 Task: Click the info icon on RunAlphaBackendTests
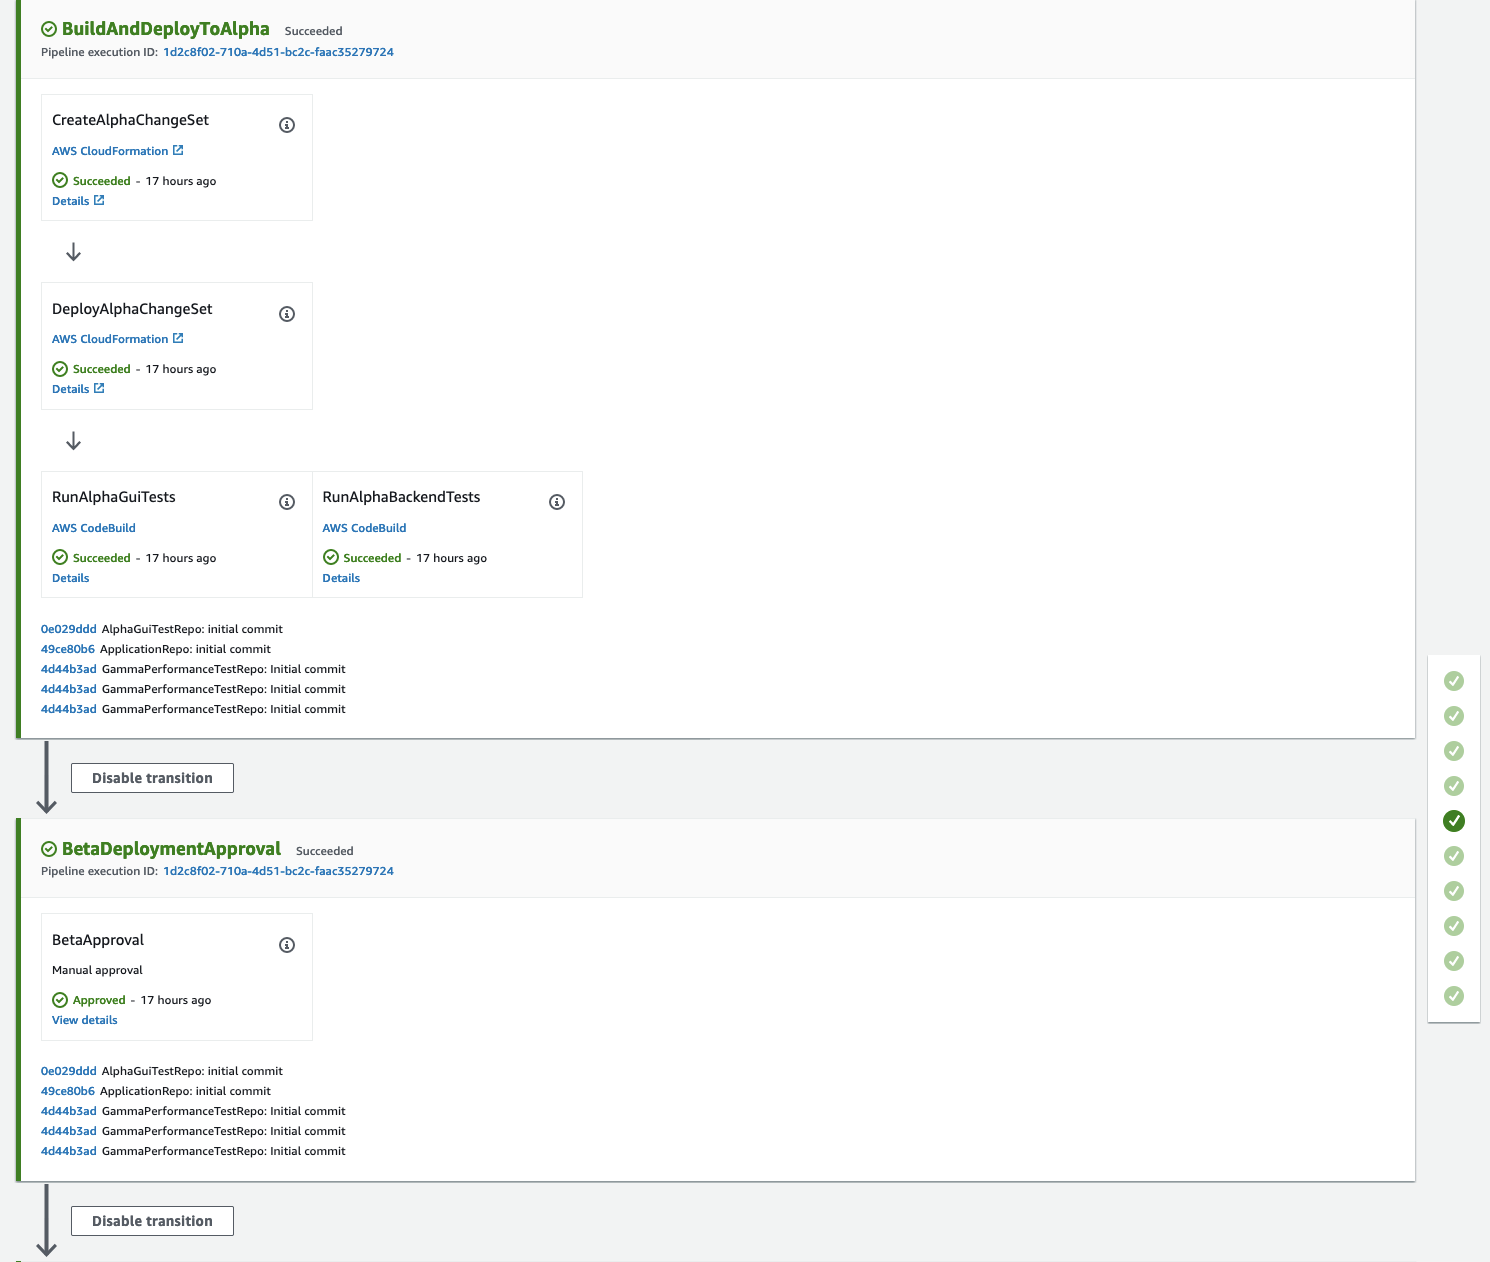click(557, 501)
